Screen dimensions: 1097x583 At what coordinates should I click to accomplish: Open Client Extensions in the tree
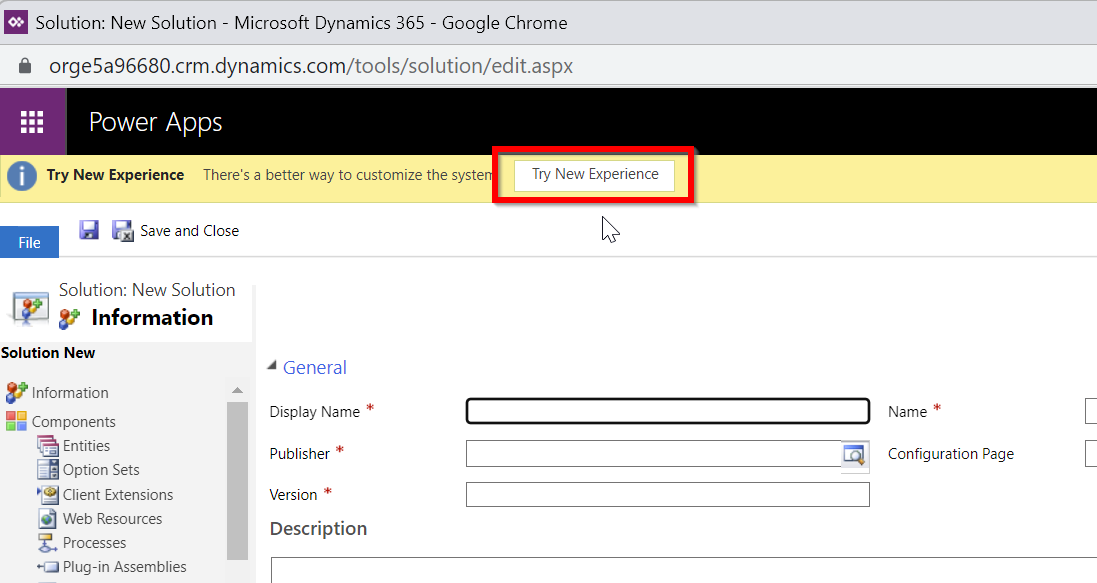click(118, 494)
